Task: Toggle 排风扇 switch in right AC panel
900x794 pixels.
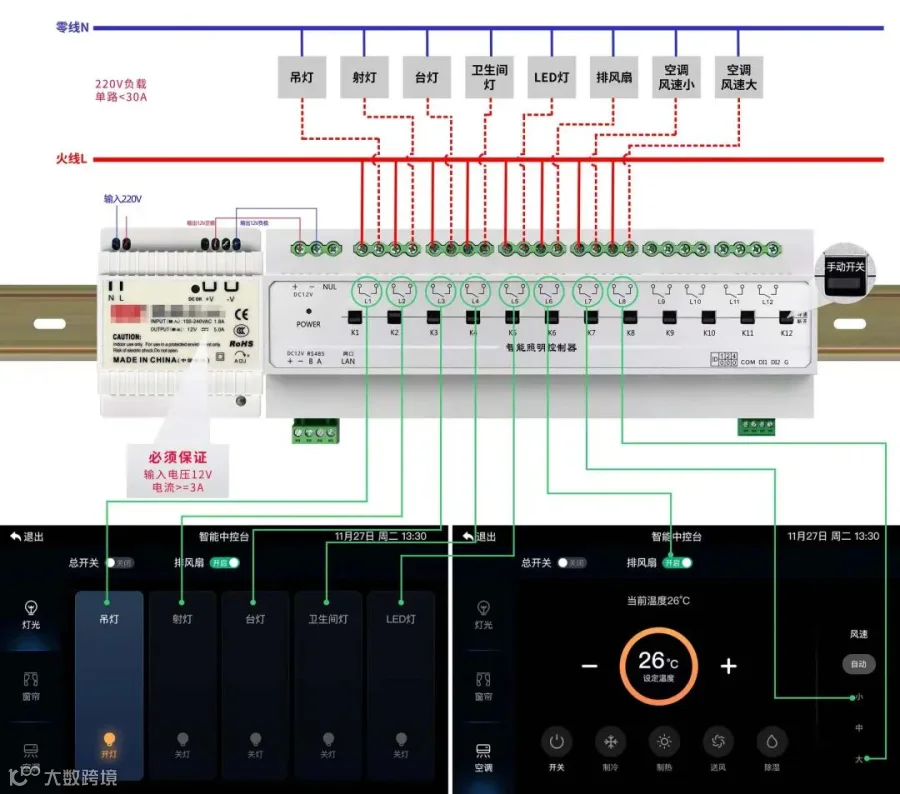Action: pyautogui.click(x=677, y=563)
